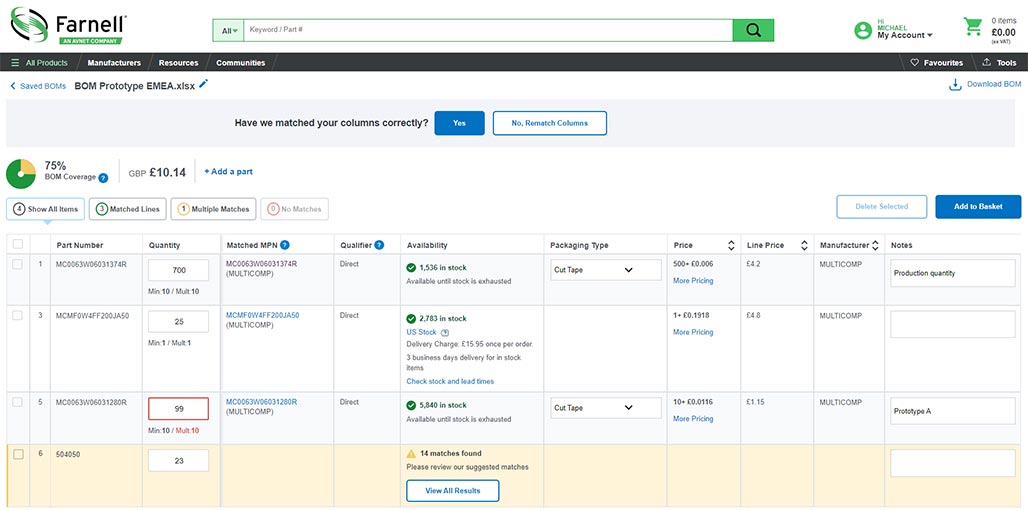Click the Prototype A notes field

point(953,411)
